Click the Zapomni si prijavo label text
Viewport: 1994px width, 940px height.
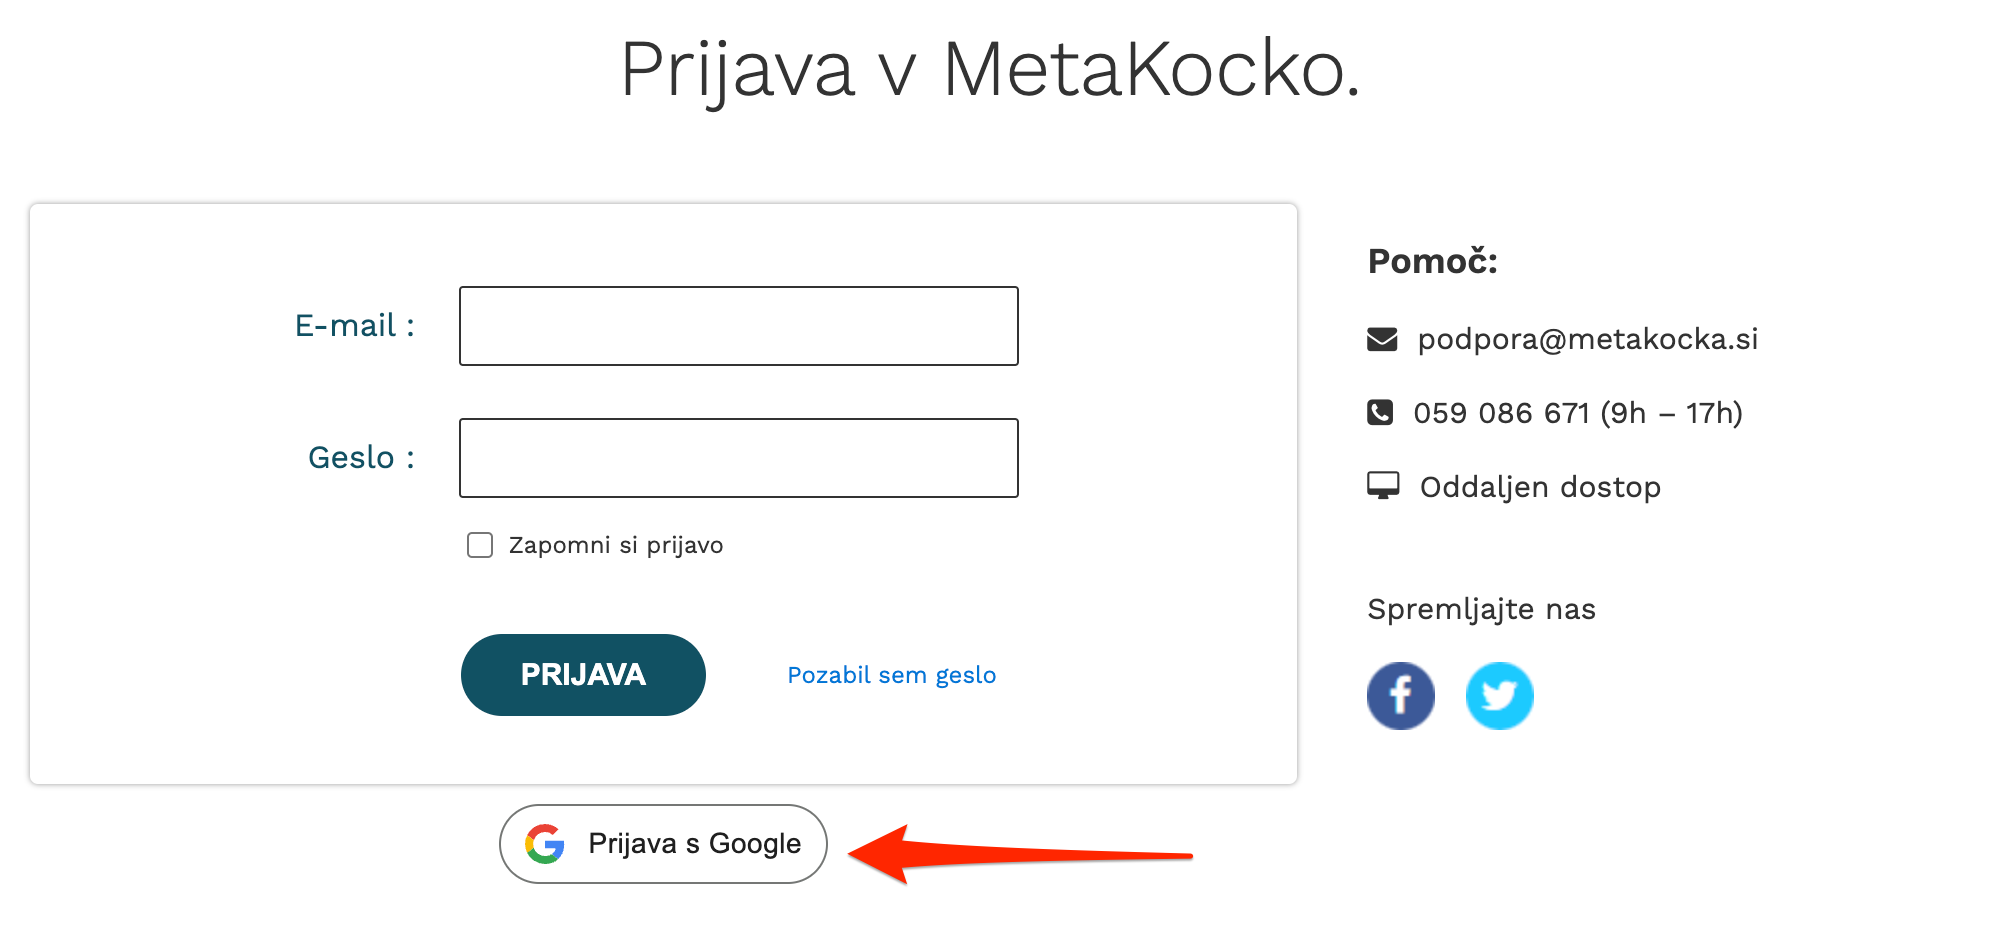pyautogui.click(x=615, y=545)
